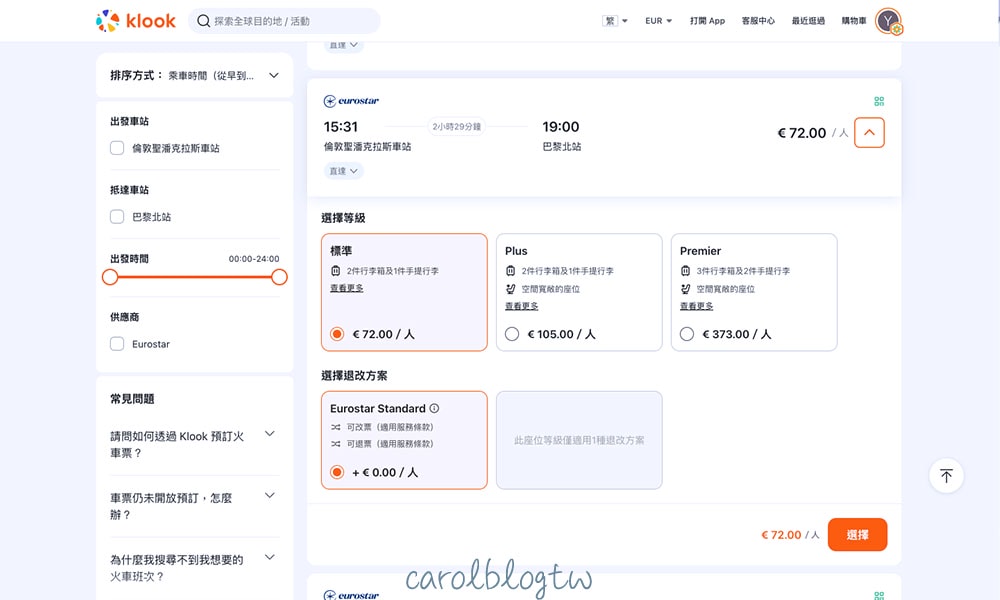Click the 探索全球目的地 search field
The height and width of the screenshot is (600, 1000).
click(284, 21)
